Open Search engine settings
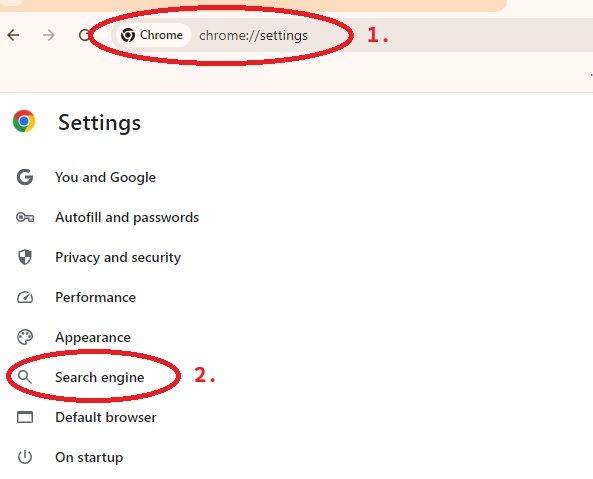The height and width of the screenshot is (479, 593). pos(100,377)
